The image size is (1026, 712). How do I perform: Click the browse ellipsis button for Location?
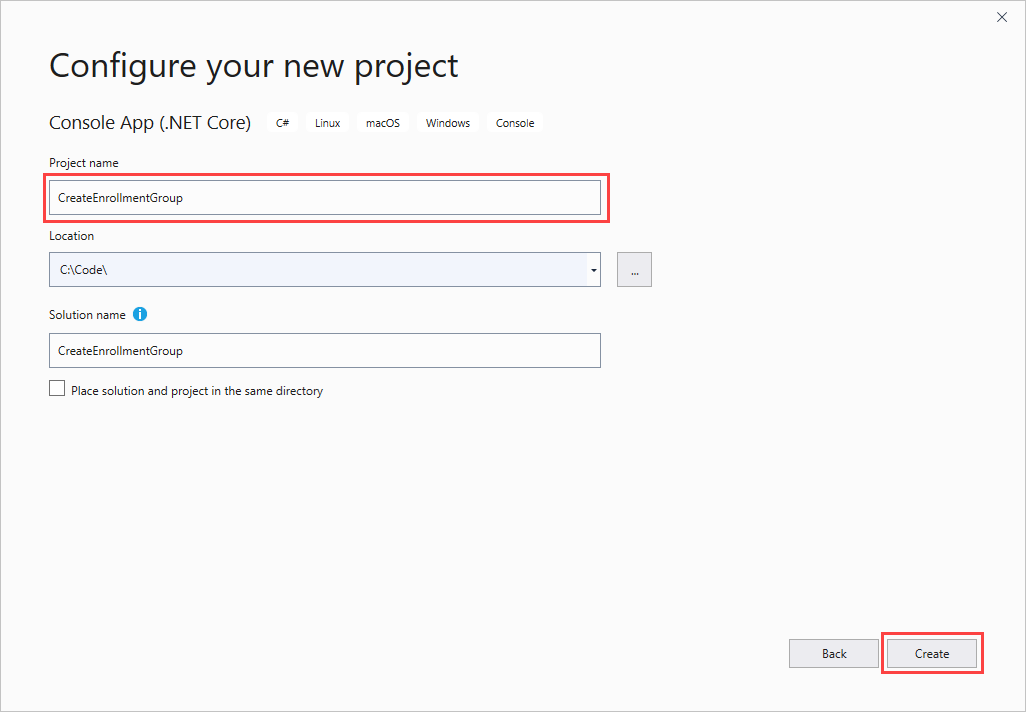tap(634, 270)
